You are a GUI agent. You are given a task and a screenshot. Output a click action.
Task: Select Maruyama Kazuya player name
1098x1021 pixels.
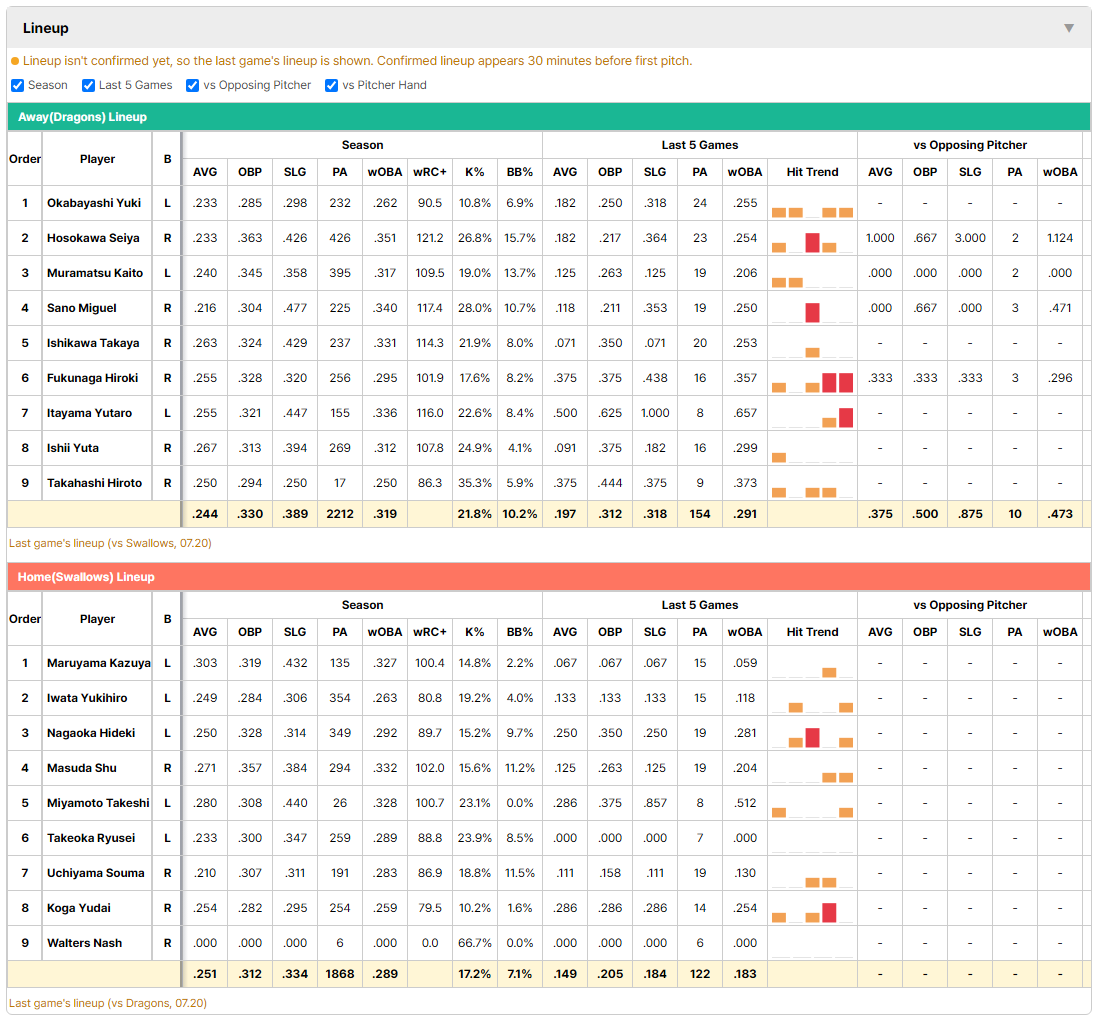point(99,663)
